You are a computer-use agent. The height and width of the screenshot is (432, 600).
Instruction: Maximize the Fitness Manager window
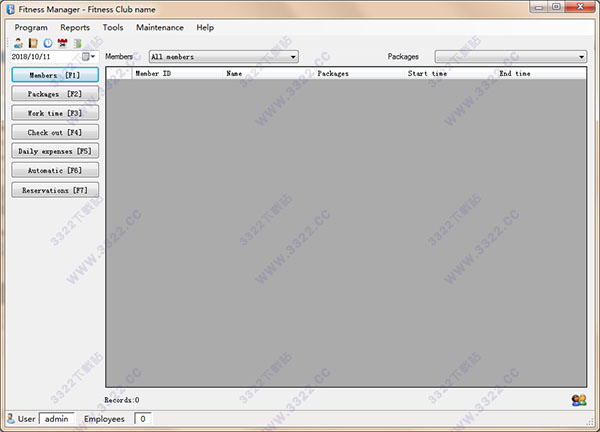point(556,7)
